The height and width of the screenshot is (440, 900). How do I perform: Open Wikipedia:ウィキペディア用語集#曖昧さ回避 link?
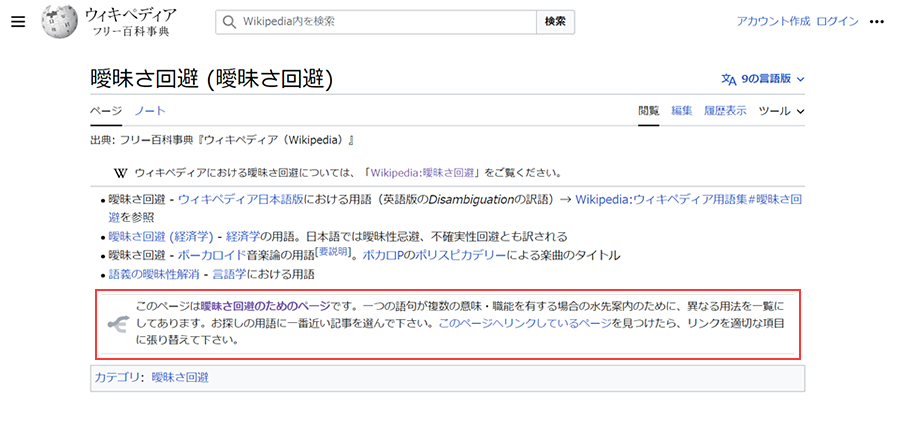pos(688,200)
